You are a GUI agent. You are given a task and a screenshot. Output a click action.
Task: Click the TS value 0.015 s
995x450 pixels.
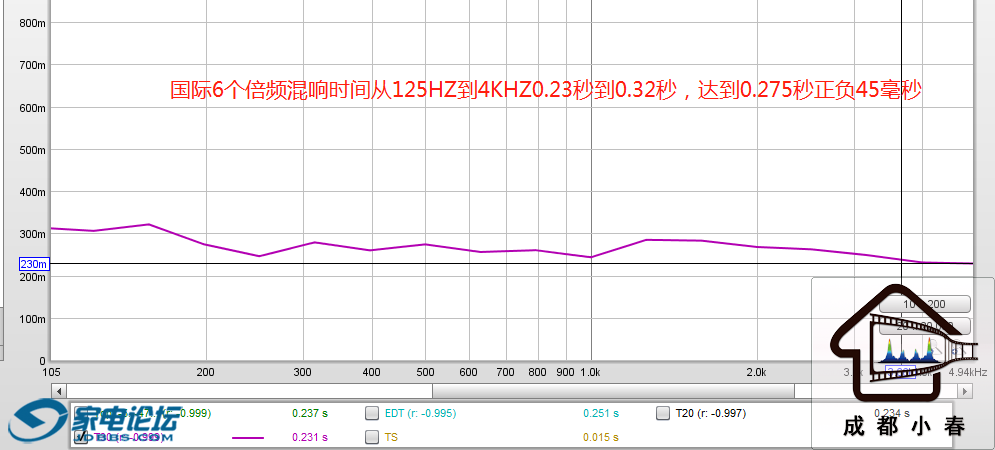coord(600,437)
